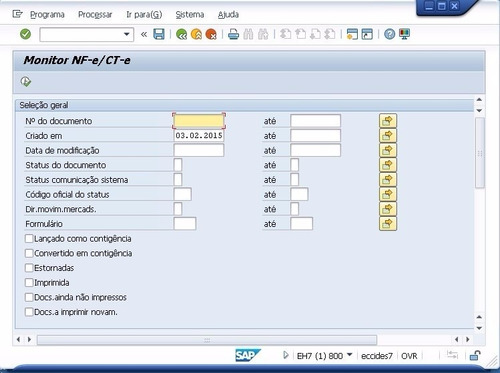Click the Data de modificação from field
Viewport: 500px width, 373px height.
pos(199,150)
